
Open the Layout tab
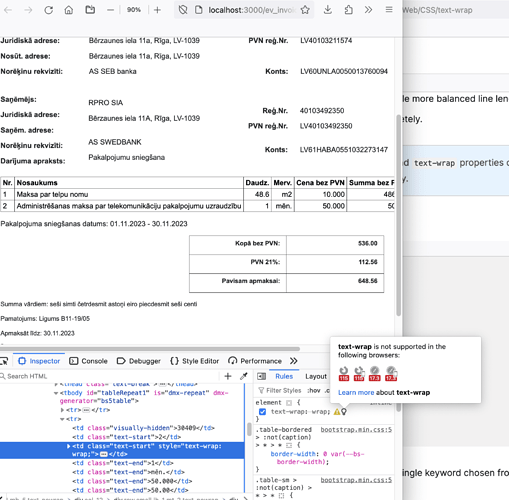pos(316,376)
